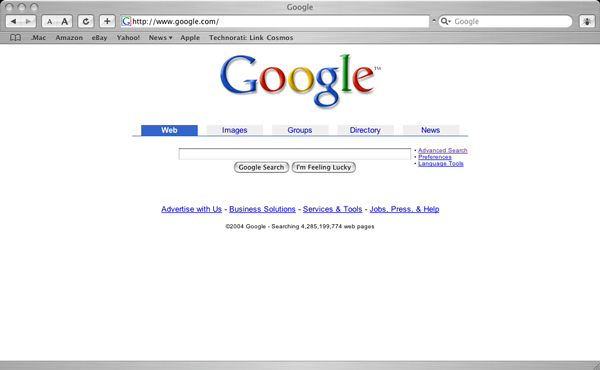Switch to the Directory tab
The width and height of the screenshot is (600, 370).
365,130
